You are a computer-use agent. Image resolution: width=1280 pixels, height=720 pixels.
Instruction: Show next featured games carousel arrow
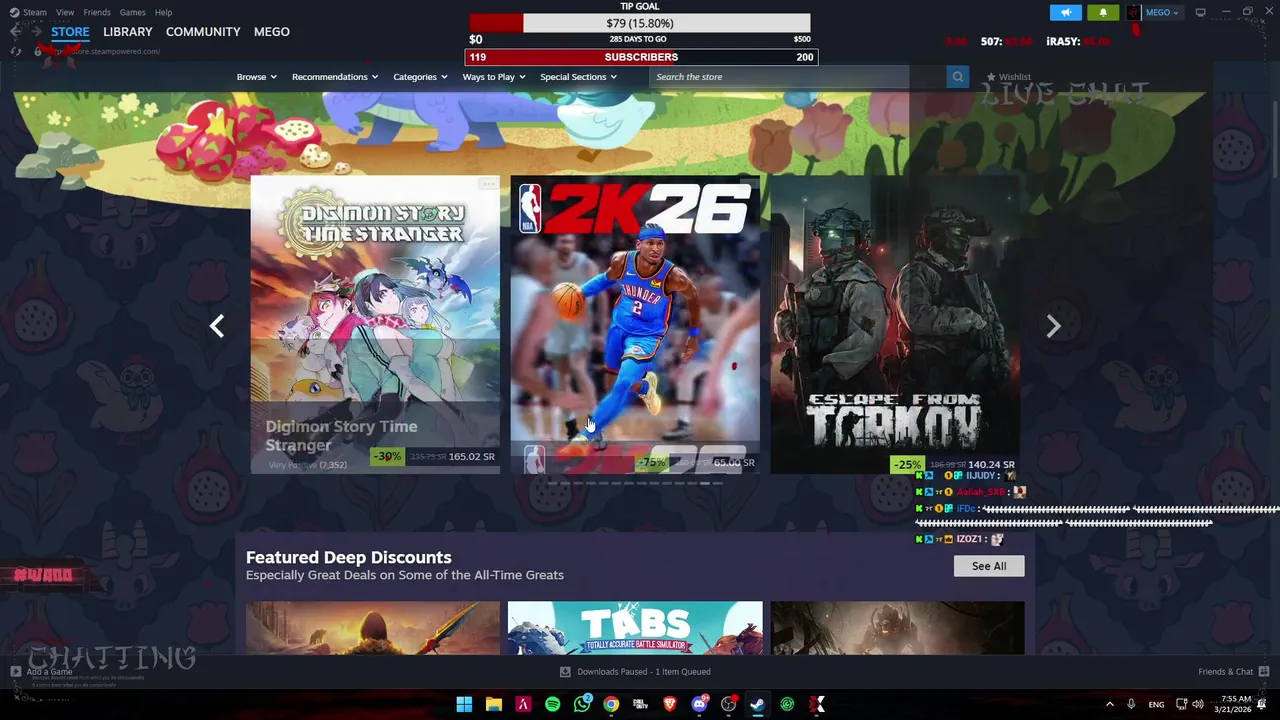click(x=1053, y=326)
